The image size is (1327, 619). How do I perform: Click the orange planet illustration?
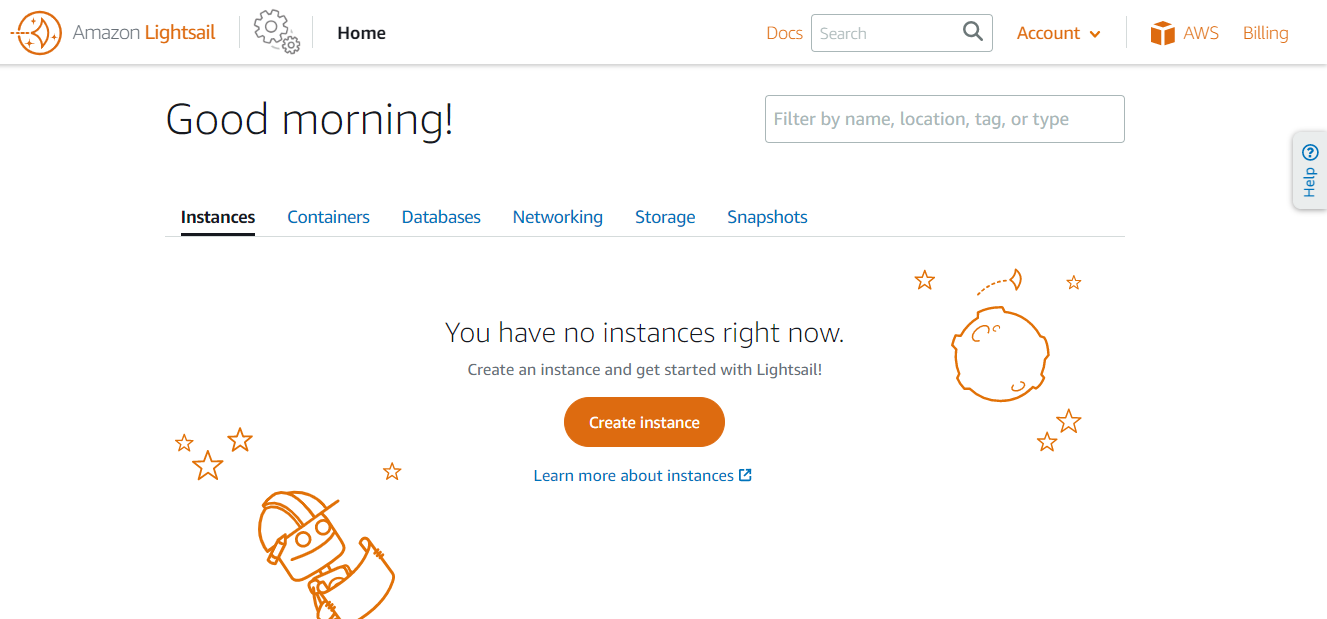(x=999, y=353)
